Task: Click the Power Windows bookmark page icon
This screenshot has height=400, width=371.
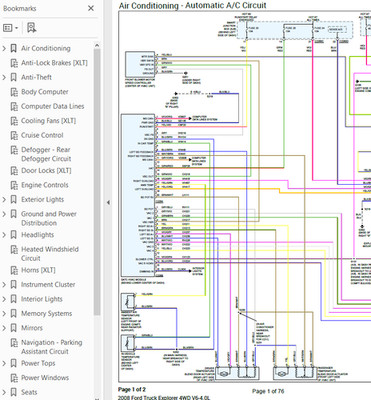Action: (14, 378)
